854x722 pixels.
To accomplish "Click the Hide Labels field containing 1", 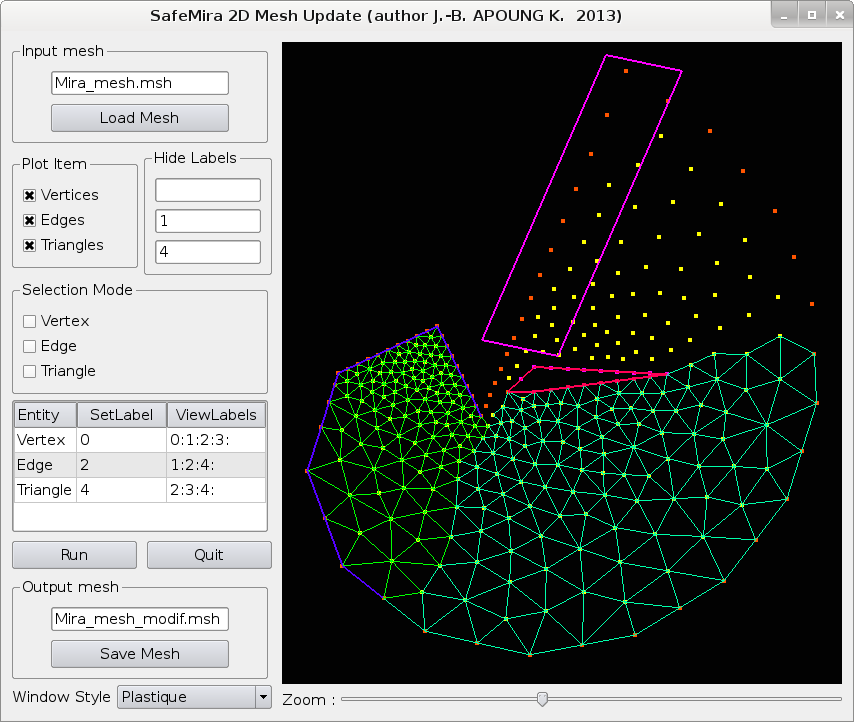I will coord(208,221).
